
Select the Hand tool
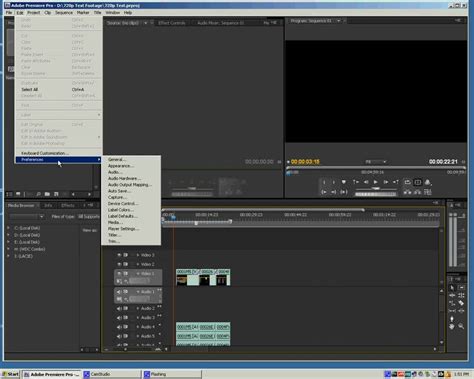[x=452, y=326]
